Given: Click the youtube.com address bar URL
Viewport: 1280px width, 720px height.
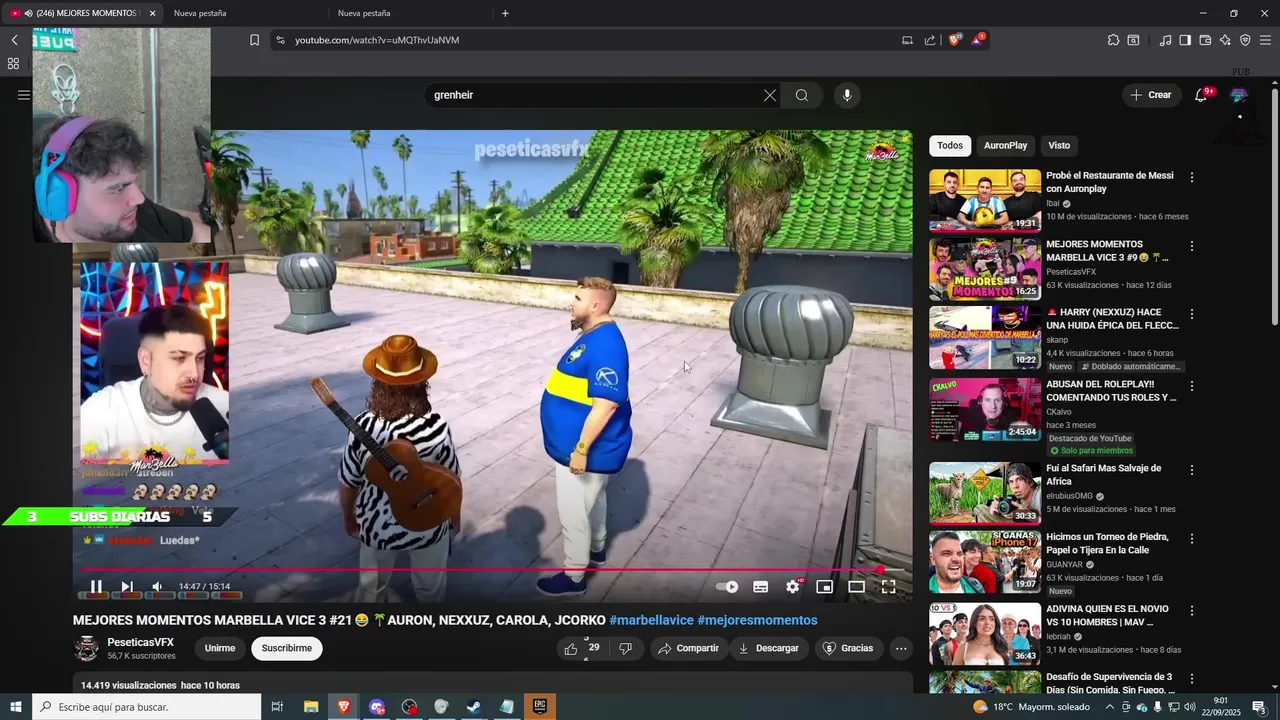Looking at the screenshot, I should point(377,40).
